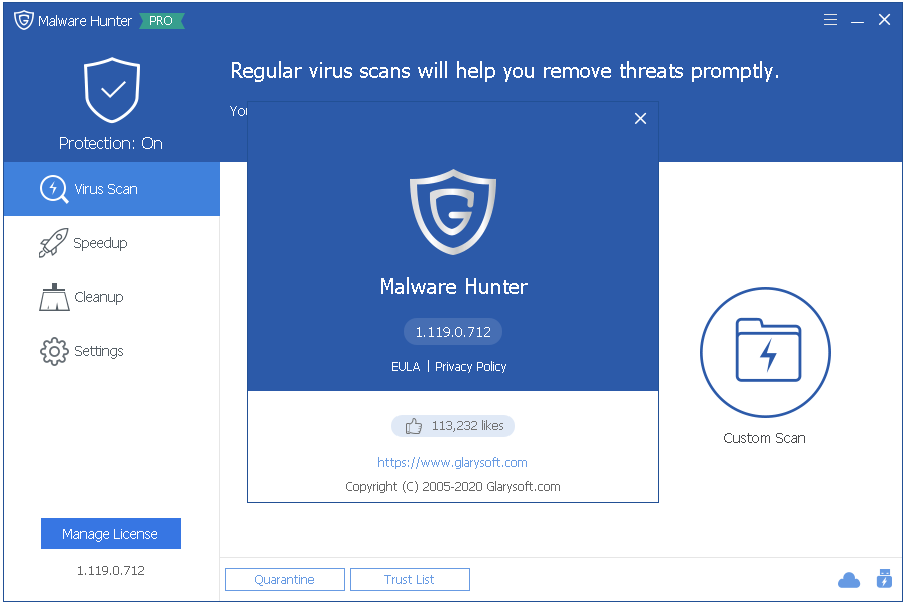Click the version text below Manage License
This screenshot has height=605, width=906.
(x=111, y=570)
